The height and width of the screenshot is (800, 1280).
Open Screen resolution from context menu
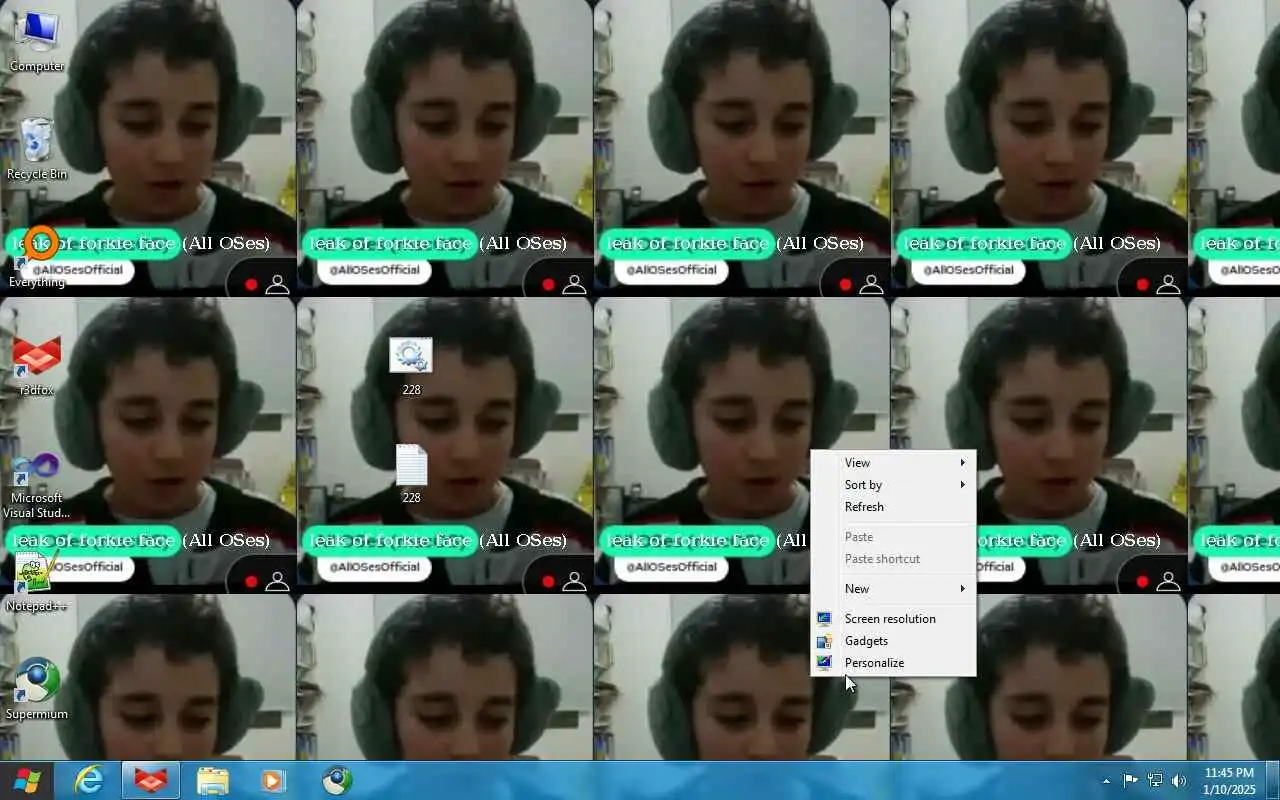(x=893, y=619)
